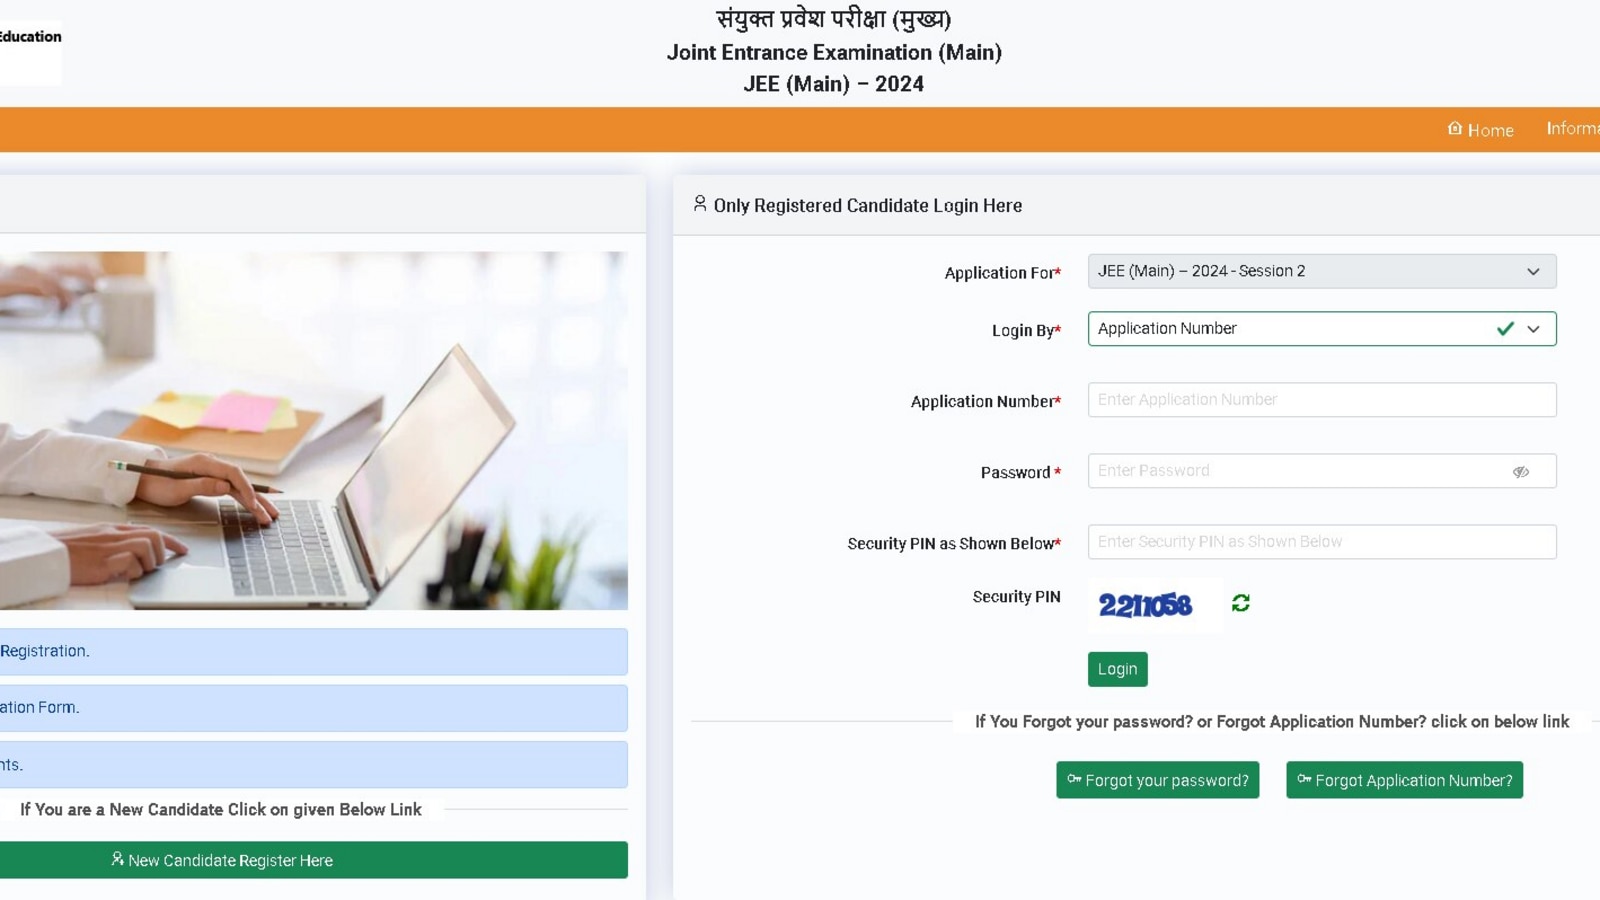Click Forgot Application Number? button
The image size is (1600, 900).
pyautogui.click(x=1404, y=780)
